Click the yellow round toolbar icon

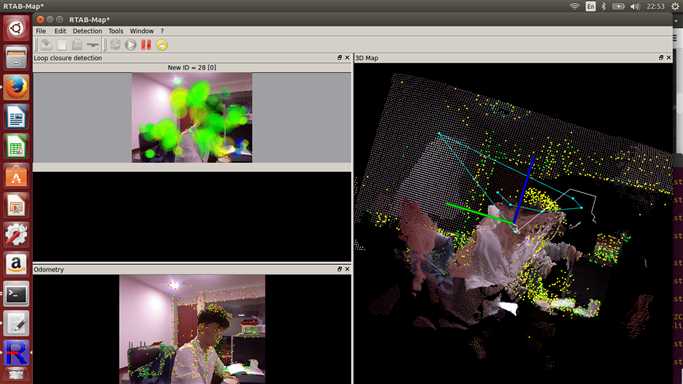[162, 44]
